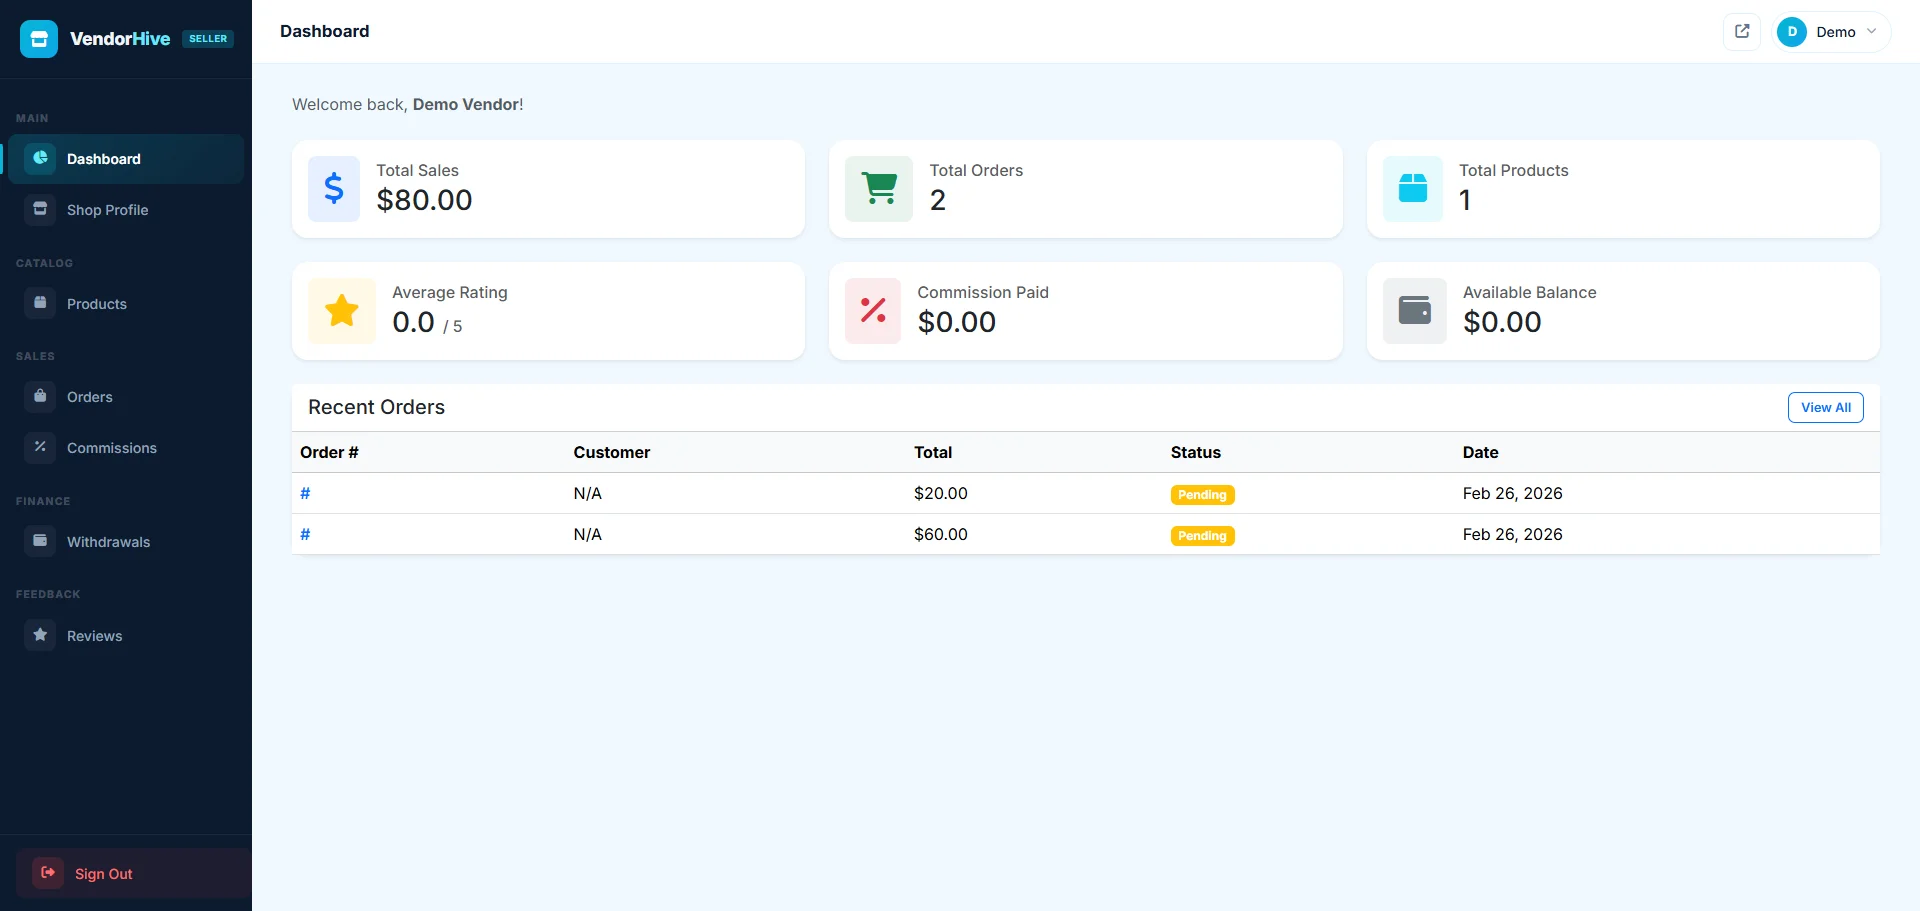Open Withdrawals via its wallet icon
1920x911 pixels.
click(40, 541)
